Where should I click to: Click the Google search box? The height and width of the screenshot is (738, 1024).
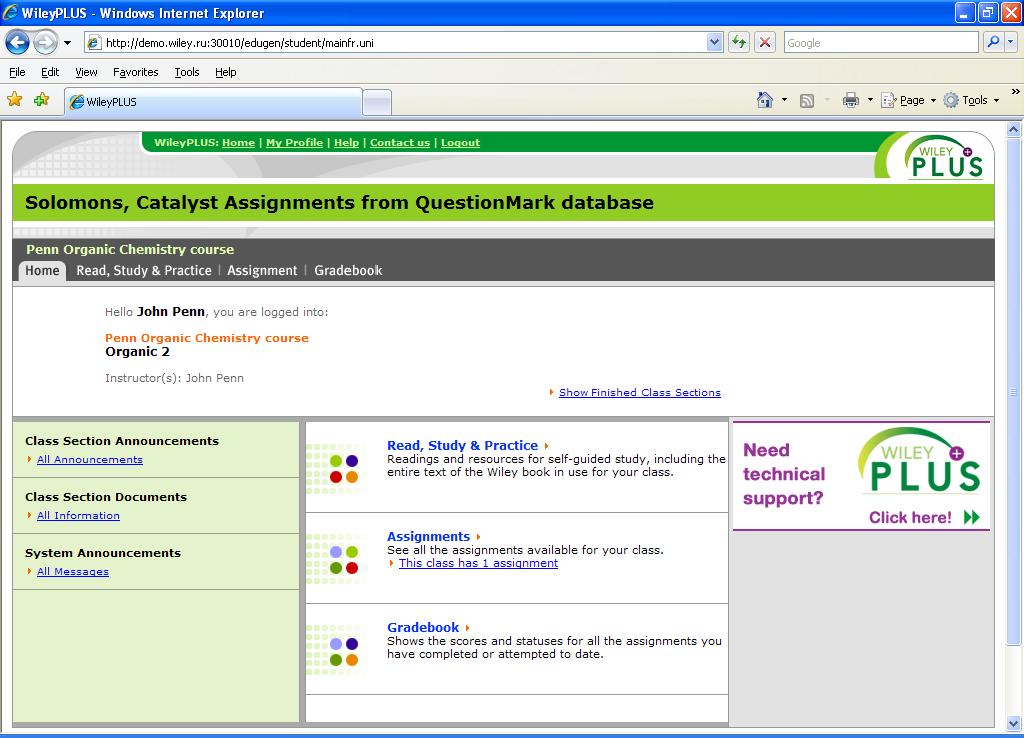[880, 43]
